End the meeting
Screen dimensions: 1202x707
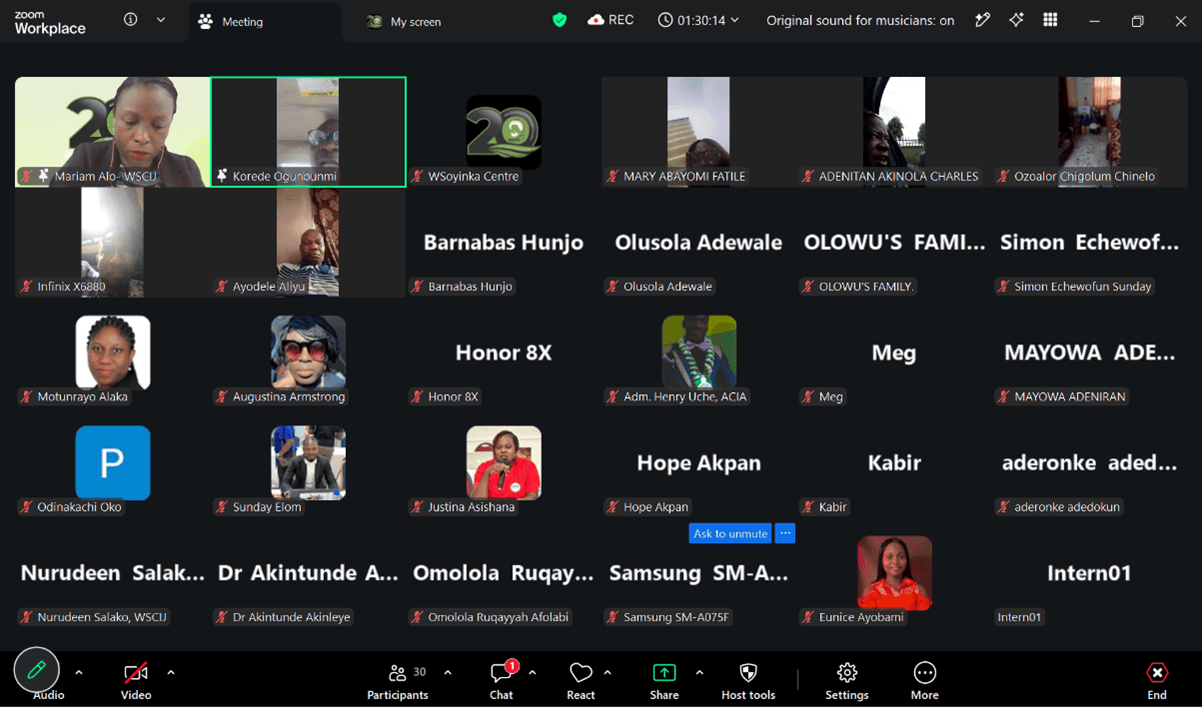[1157, 681]
